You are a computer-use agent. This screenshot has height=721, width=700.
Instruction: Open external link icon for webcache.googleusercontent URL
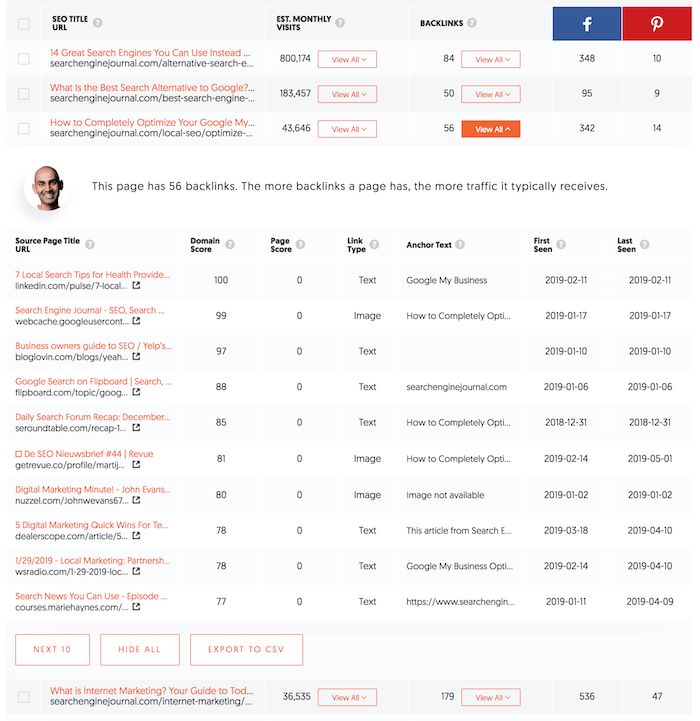136,321
